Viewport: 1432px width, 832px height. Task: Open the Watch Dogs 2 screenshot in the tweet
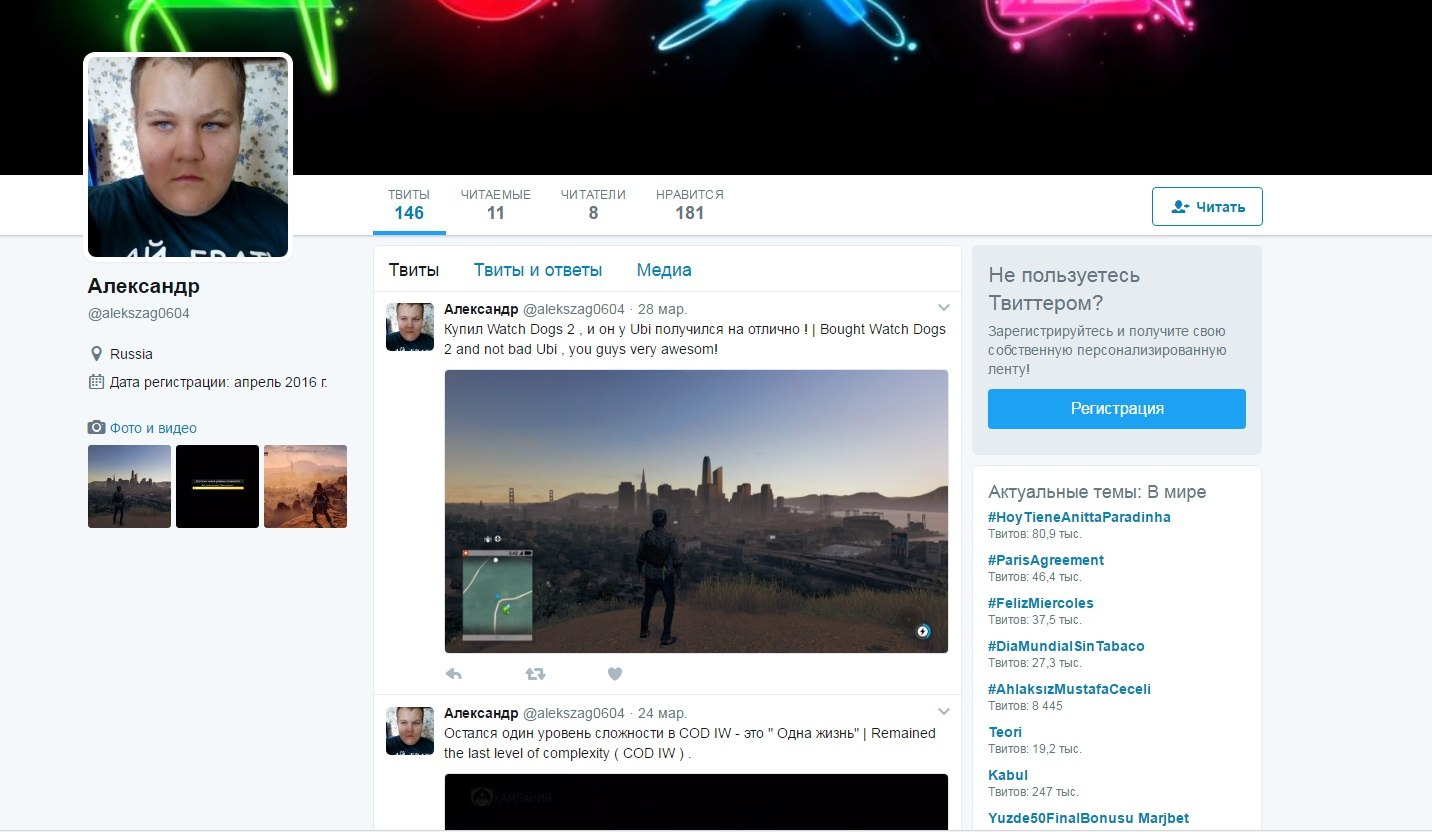point(696,511)
